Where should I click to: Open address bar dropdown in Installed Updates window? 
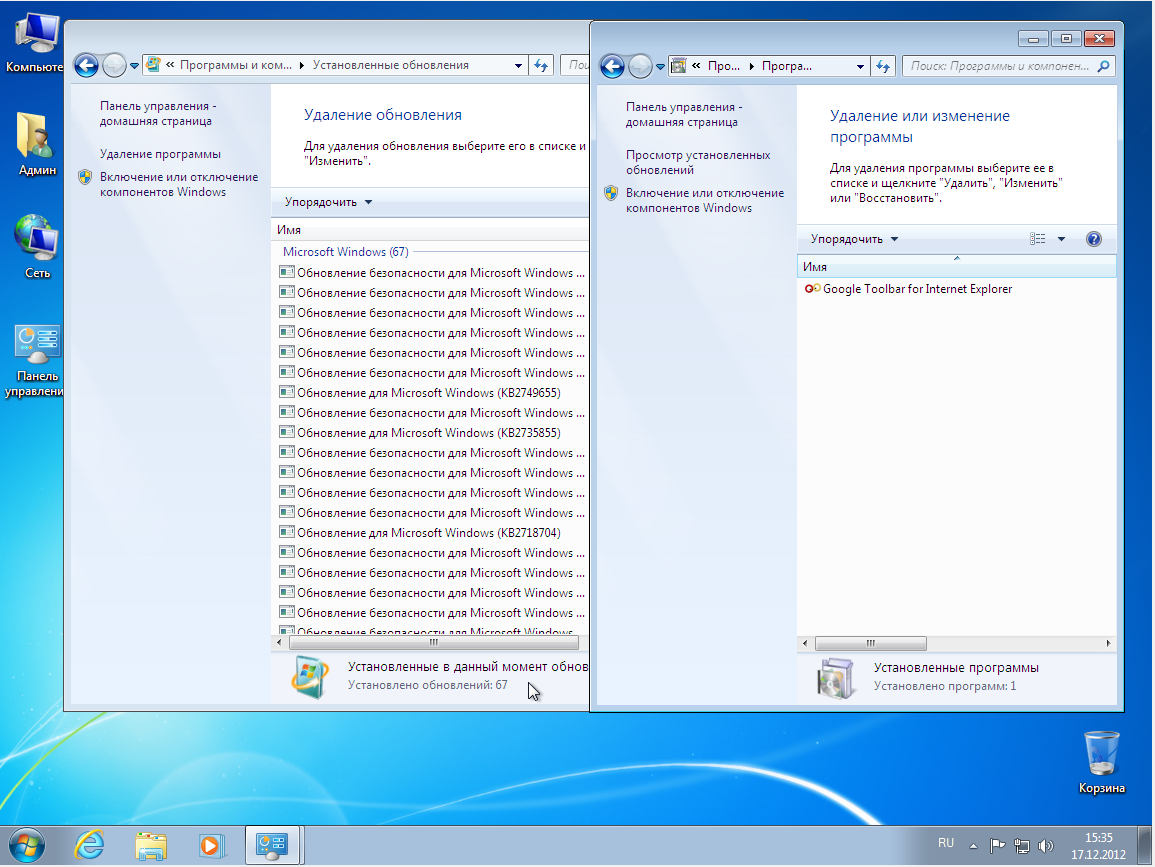click(x=519, y=66)
